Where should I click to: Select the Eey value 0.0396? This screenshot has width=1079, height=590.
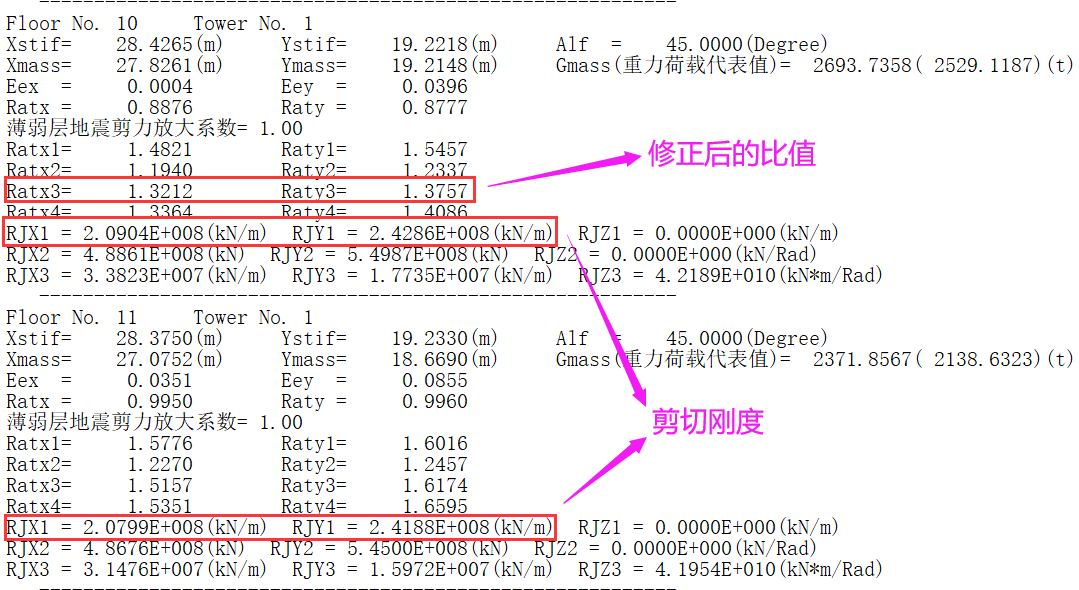pyautogui.click(x=435, y=87)
